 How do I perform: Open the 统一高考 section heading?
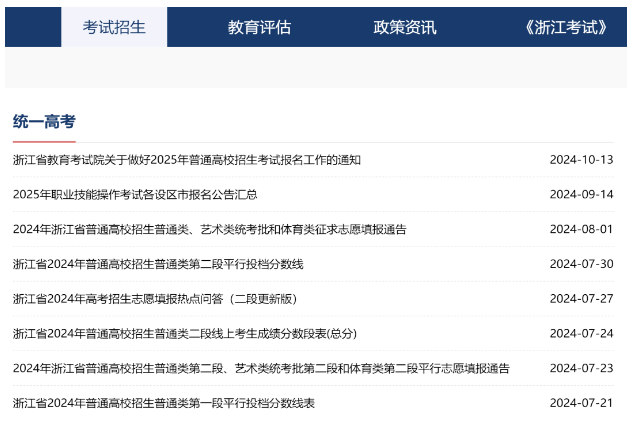pos(44,121)
